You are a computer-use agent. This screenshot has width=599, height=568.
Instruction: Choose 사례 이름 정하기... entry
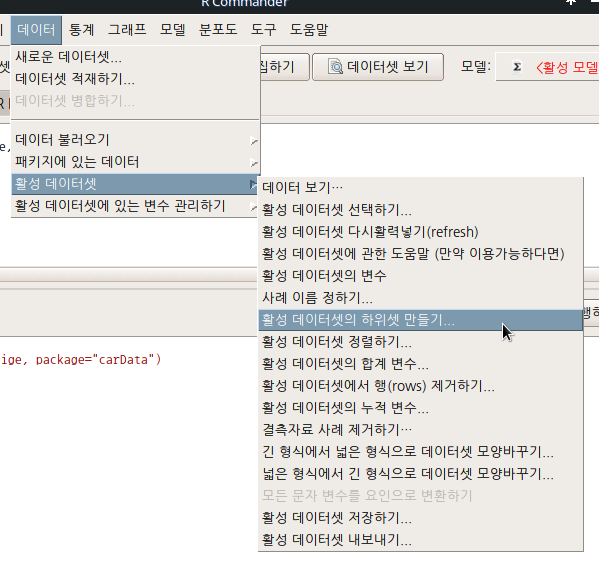(x=421, y=298)
